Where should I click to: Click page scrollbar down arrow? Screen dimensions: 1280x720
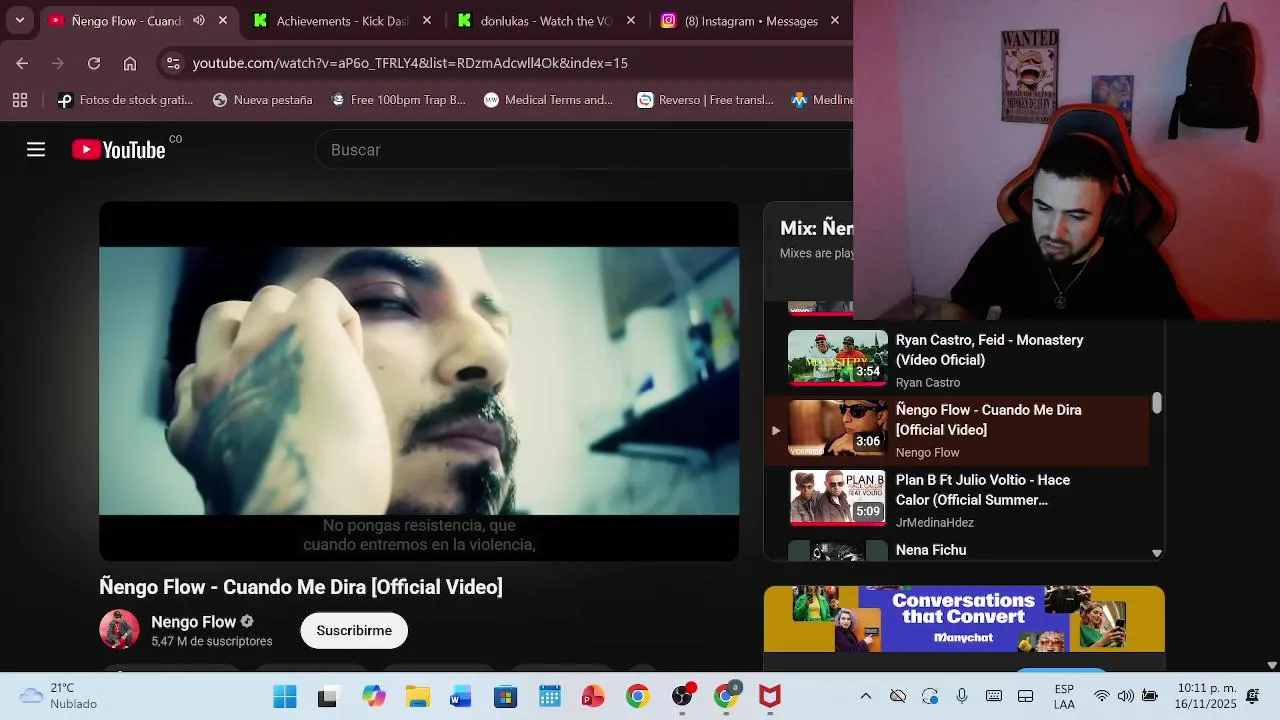click(1272, 665)
